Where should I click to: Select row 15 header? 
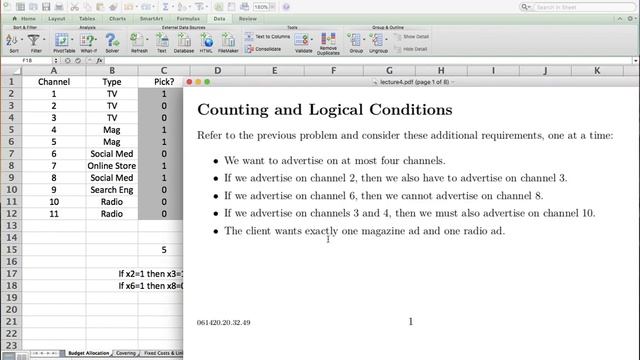11,250
